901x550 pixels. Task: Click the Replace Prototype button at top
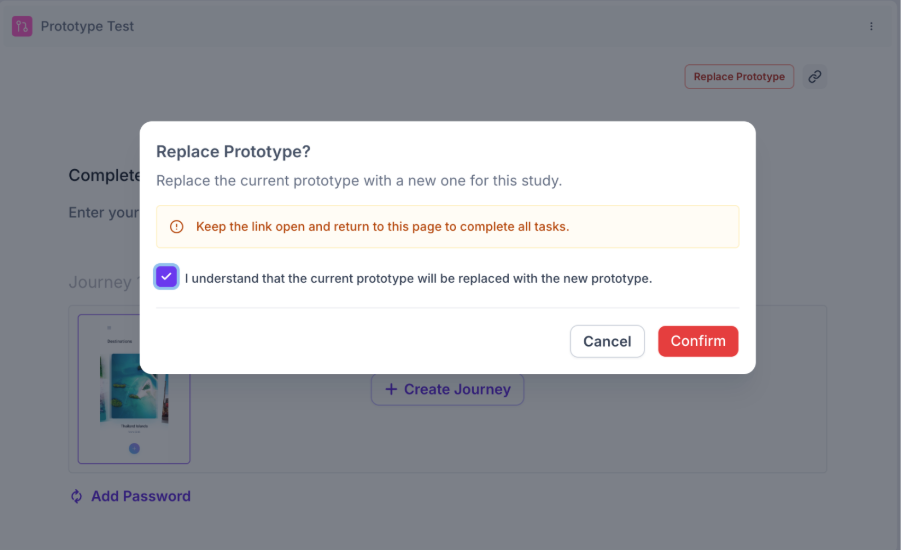(739, 76)
